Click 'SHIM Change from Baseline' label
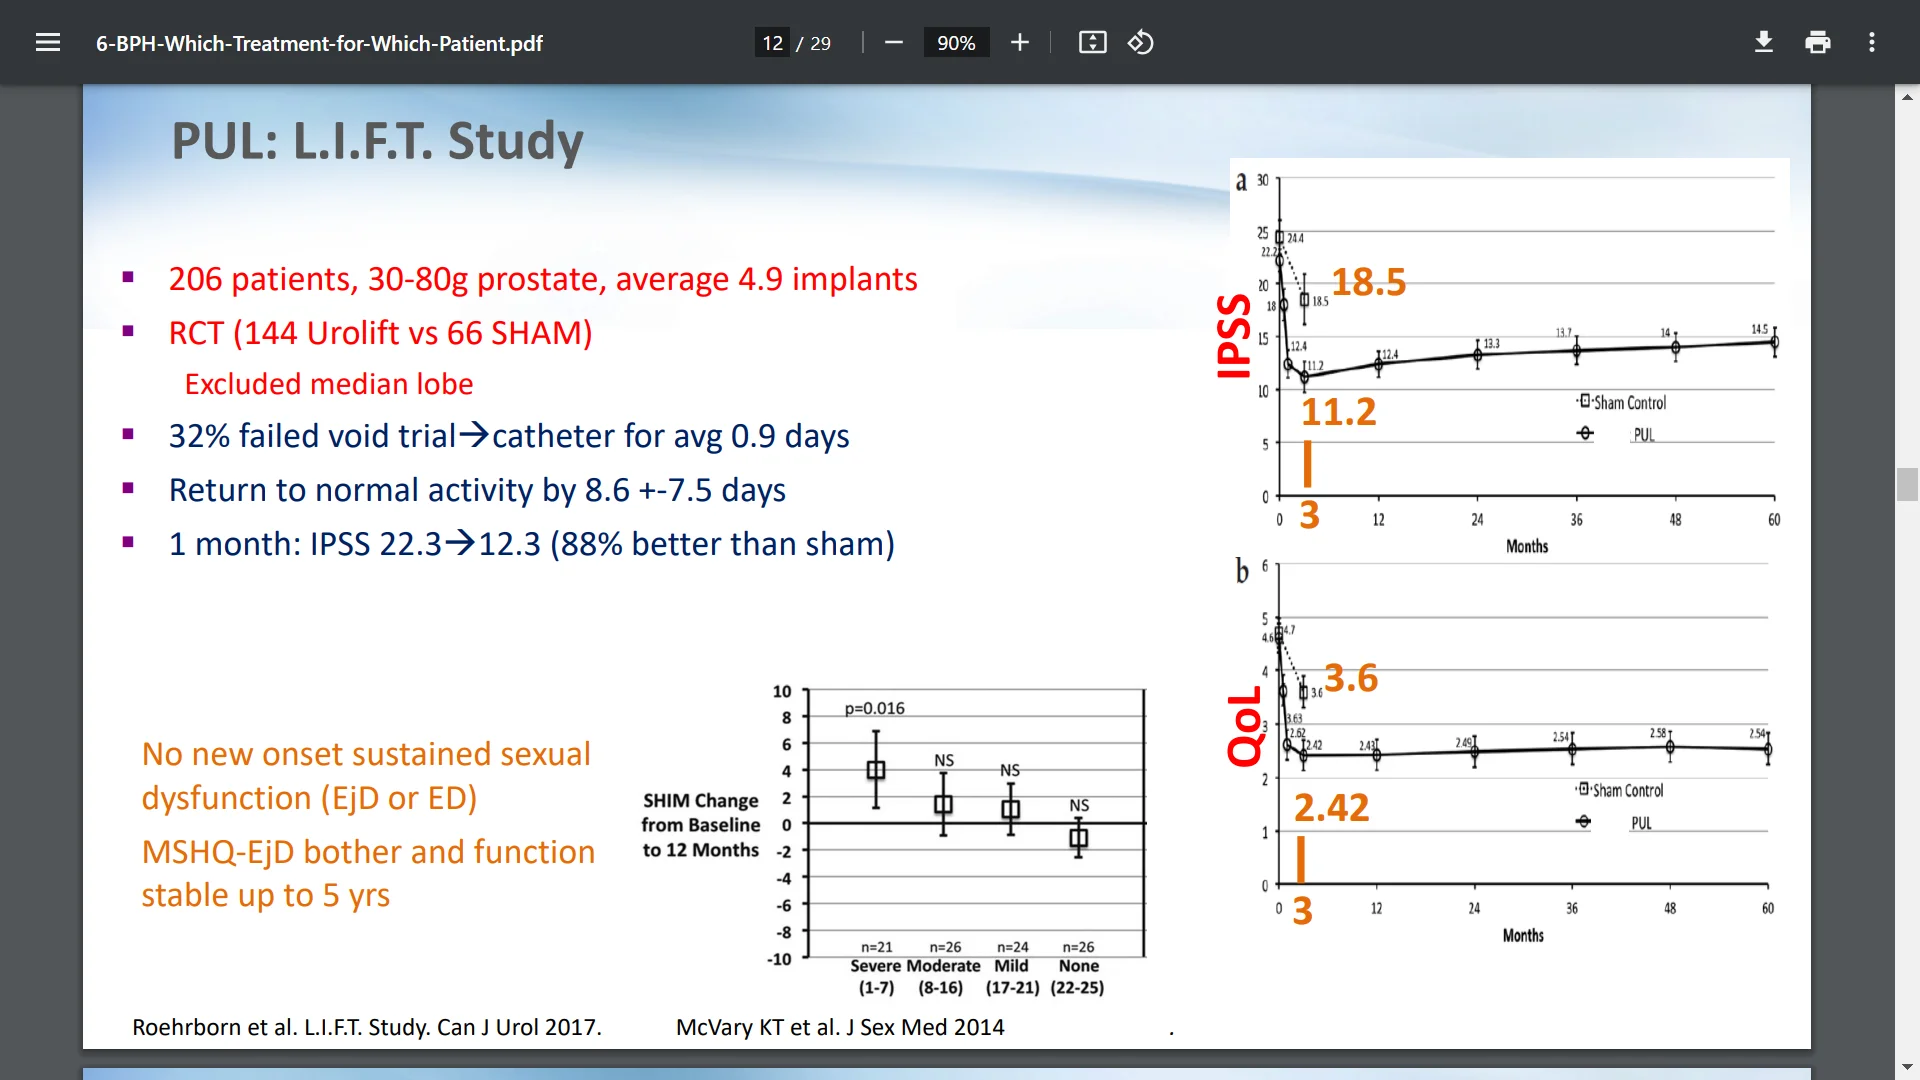Screen dimensions: 1920x1080 point(700,825)
